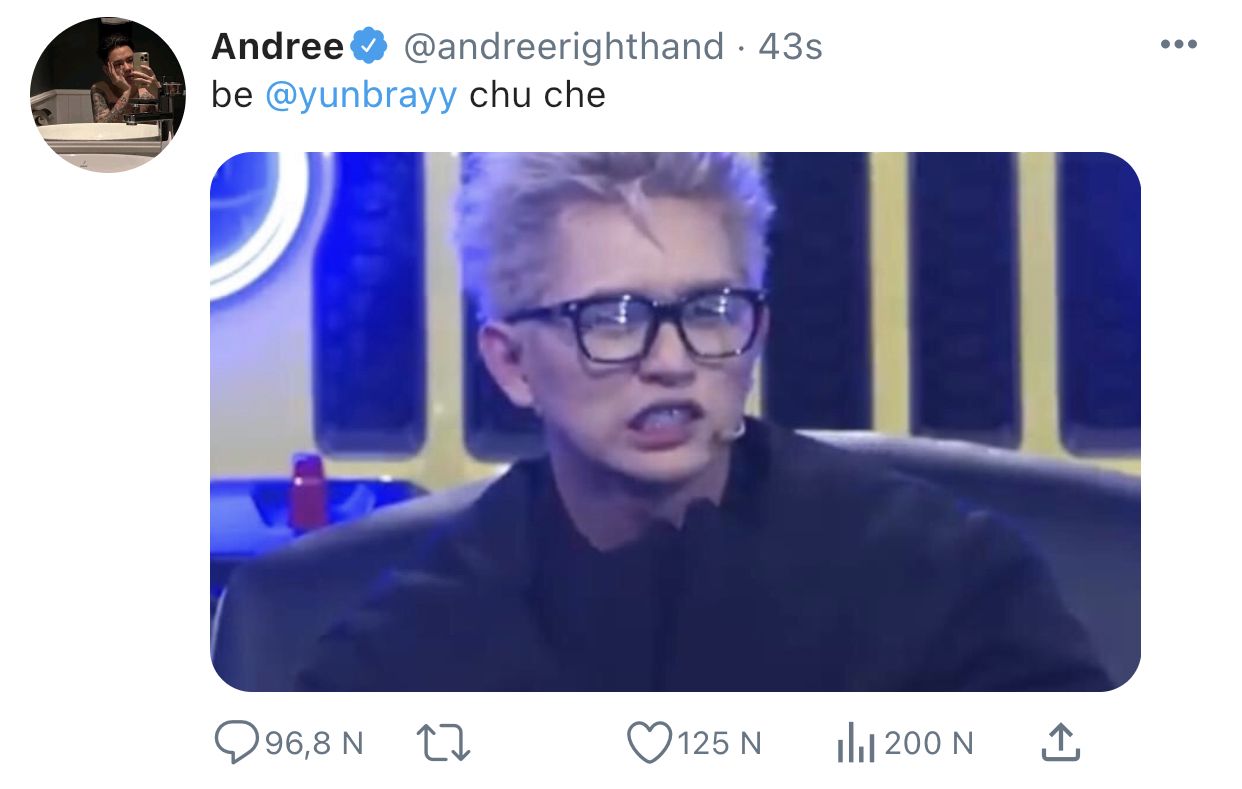This screenshot has height=789, width=1242.
Task: Open Andree's profile picture avatar
Action: tap(108, 95)
